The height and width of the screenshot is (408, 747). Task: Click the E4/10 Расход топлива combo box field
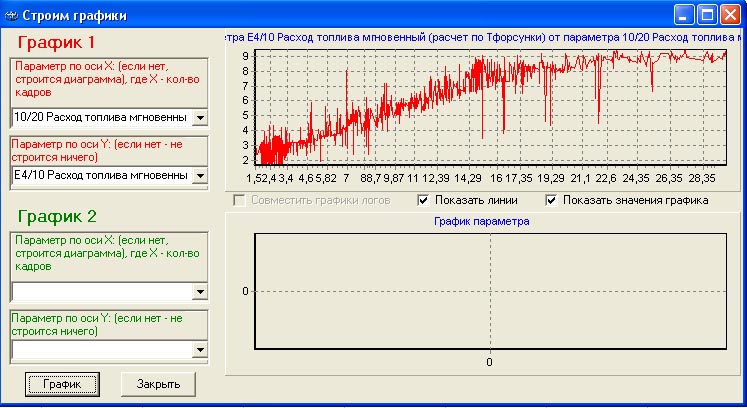(x=100, y=177)
